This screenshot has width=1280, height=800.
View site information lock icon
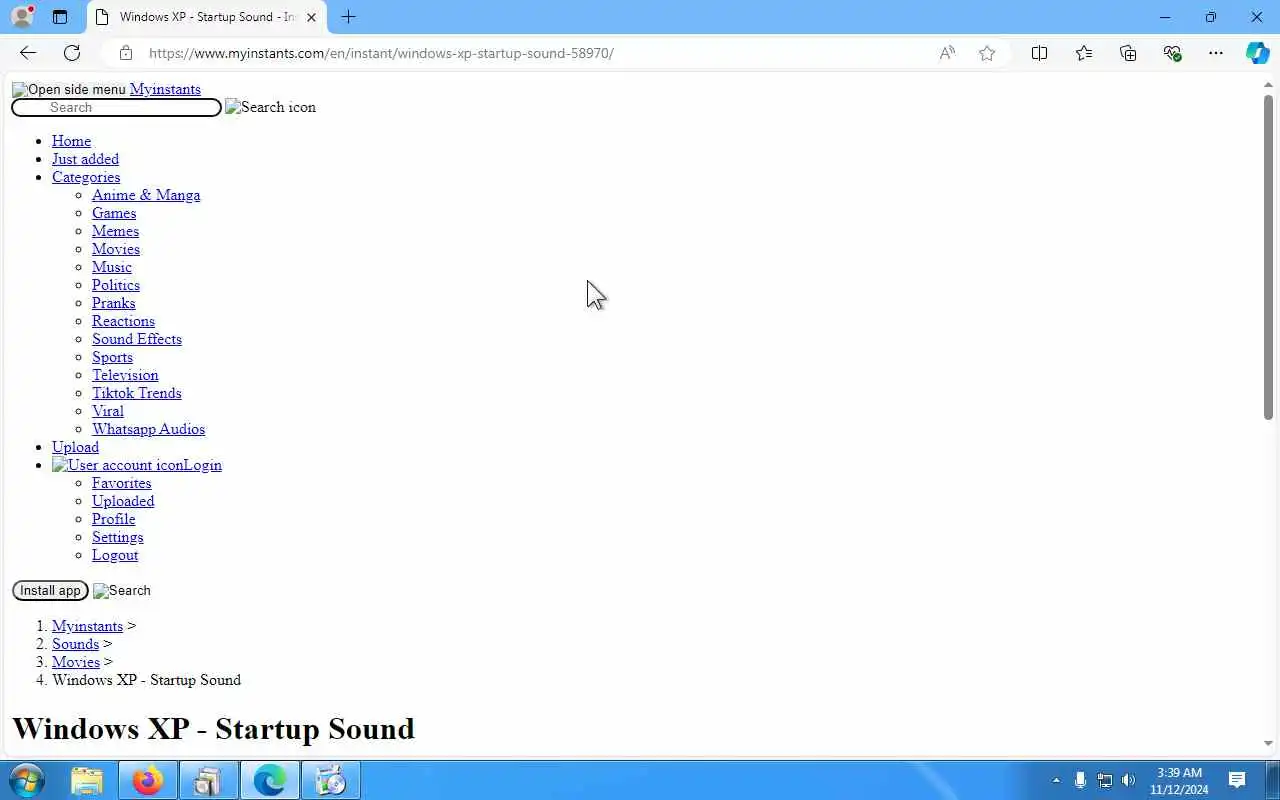point(125,53)
